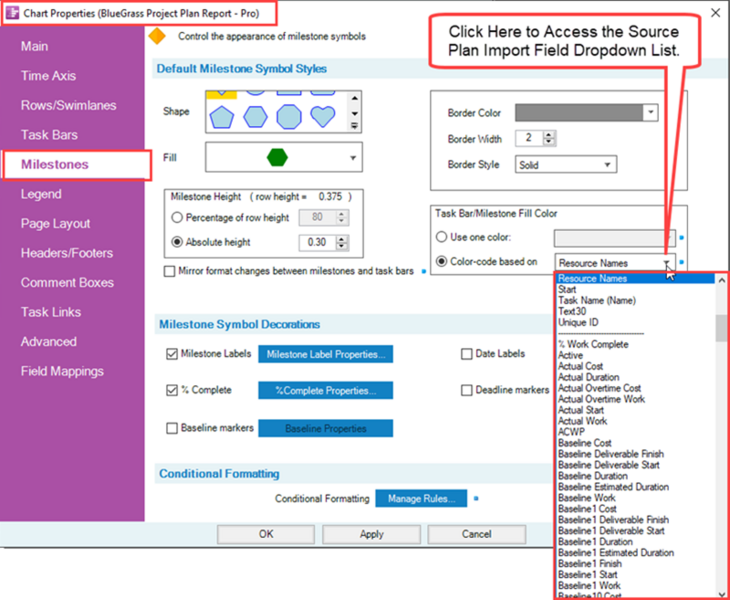Open the Color-code based on field dropdown
Screen dimensions: 730x600
click(667, 263)
